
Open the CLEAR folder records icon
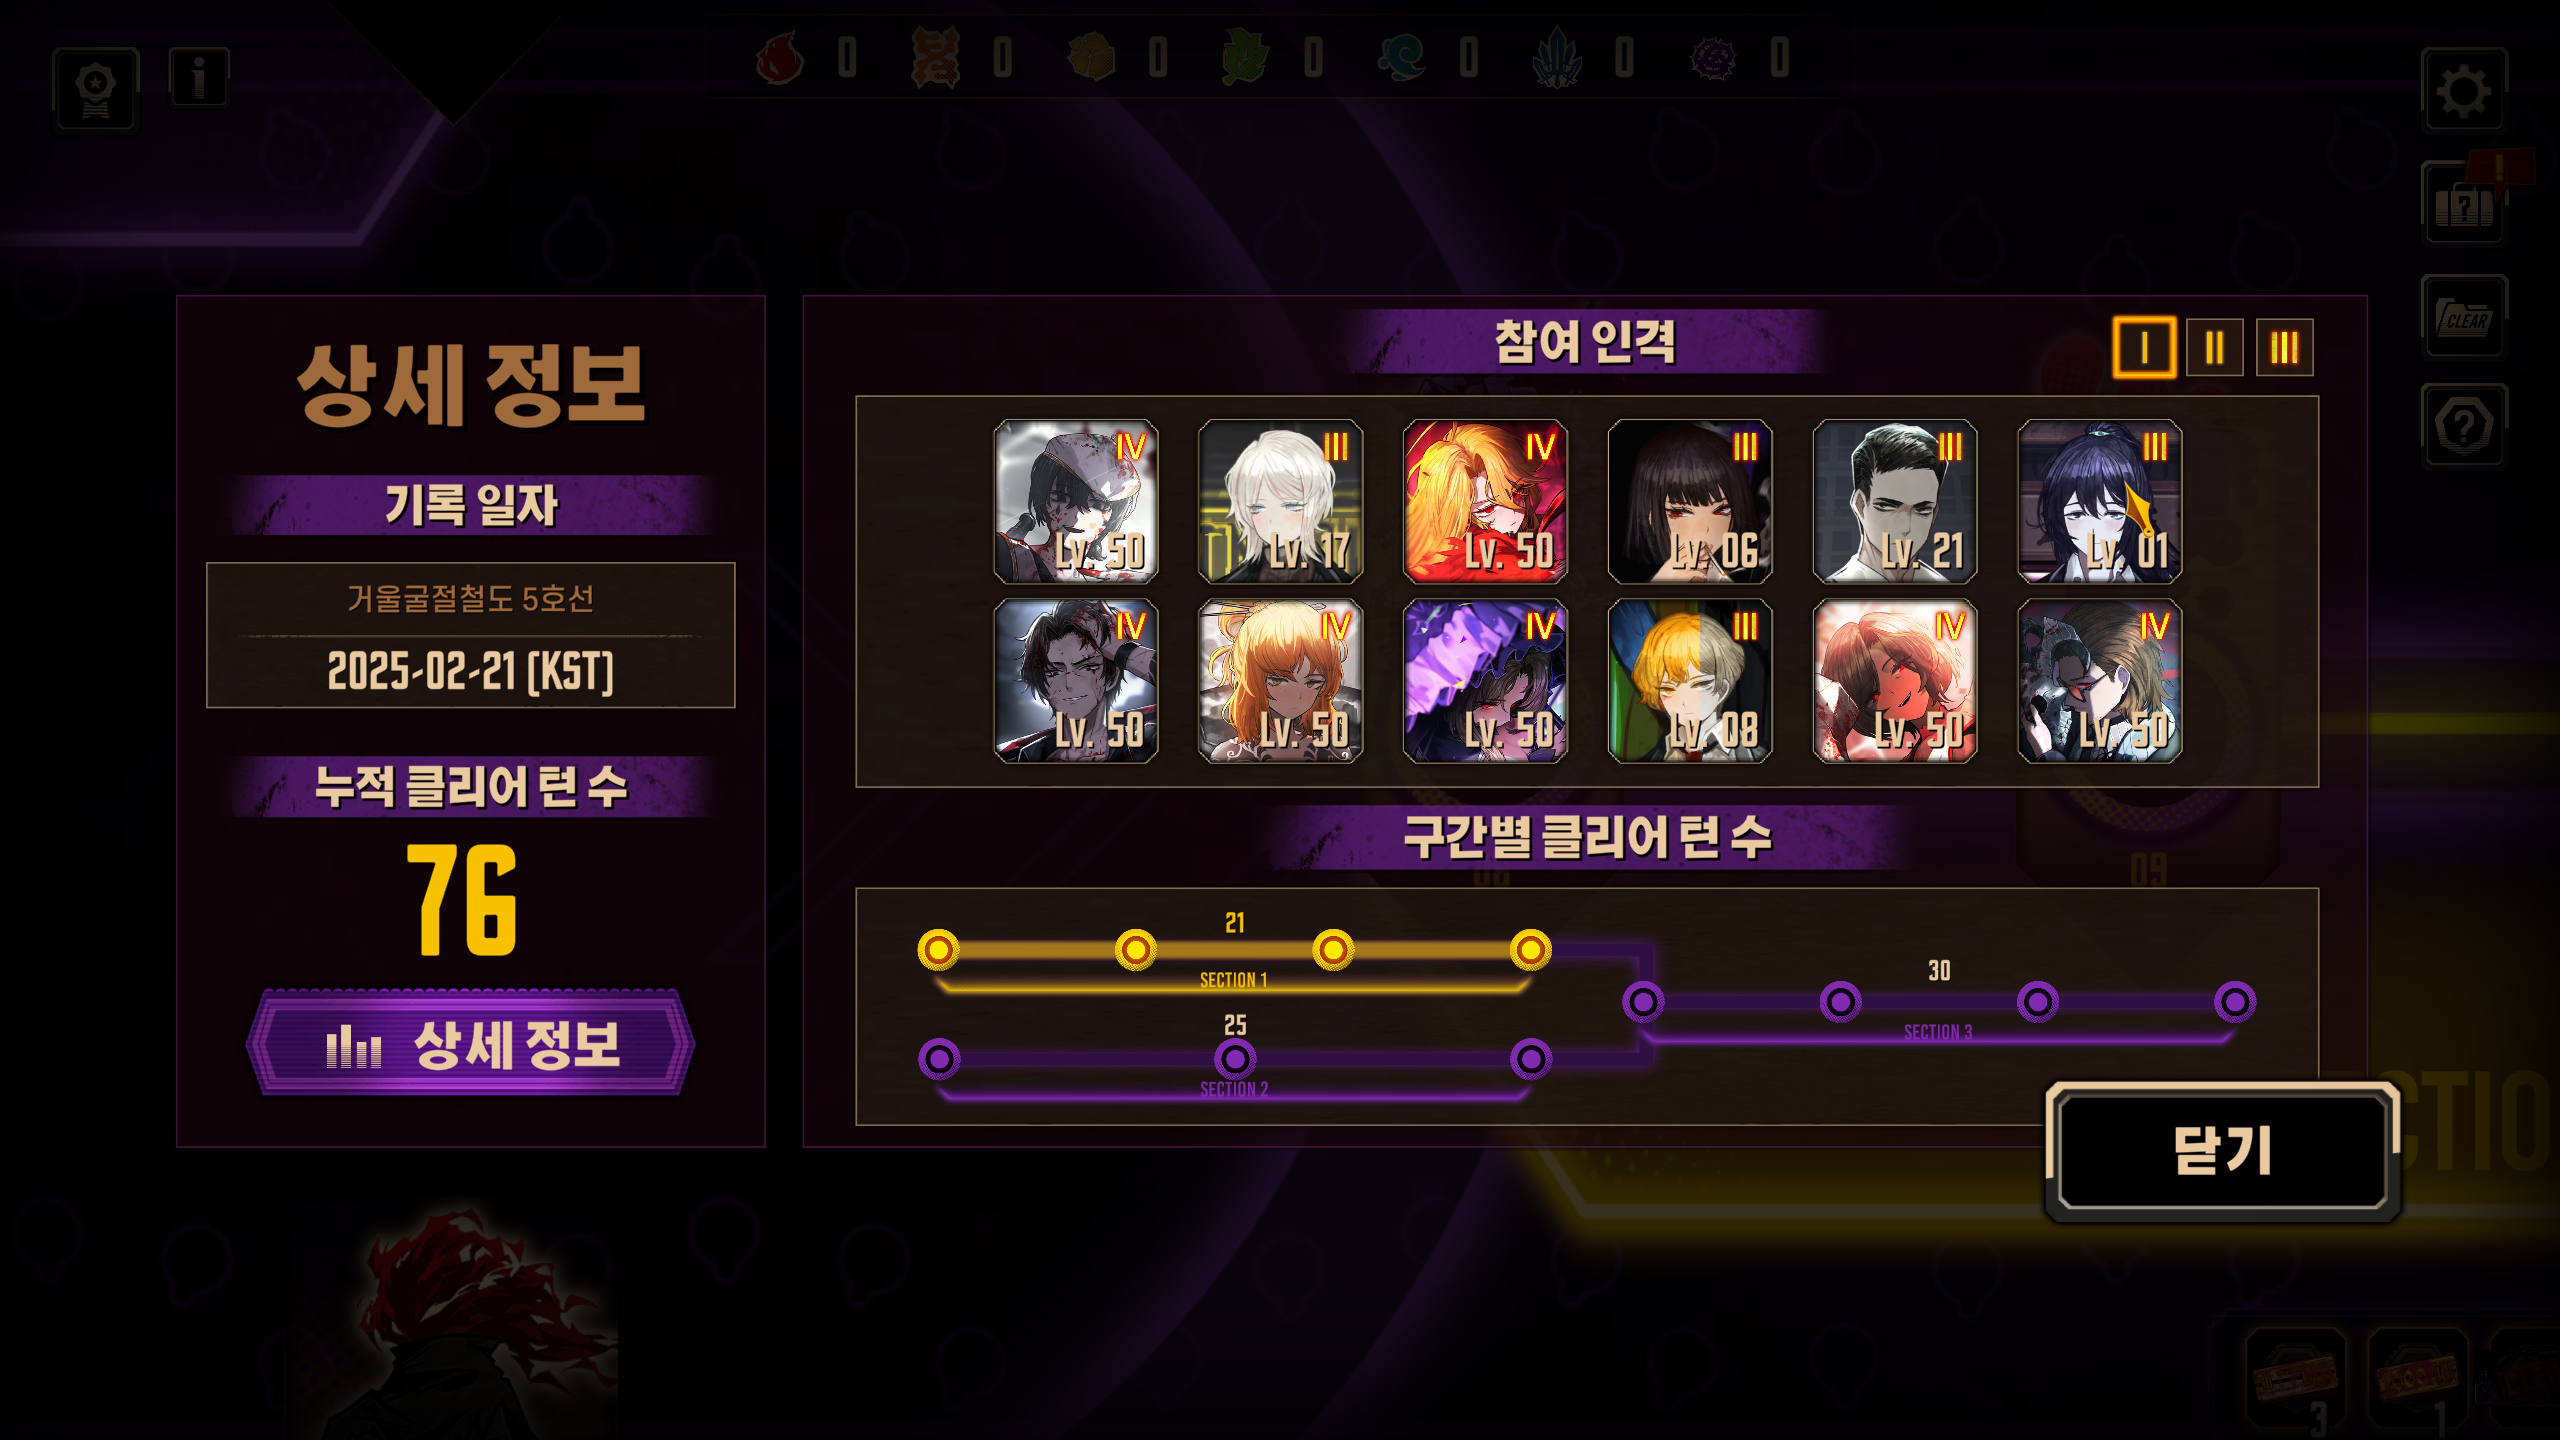2464,316
